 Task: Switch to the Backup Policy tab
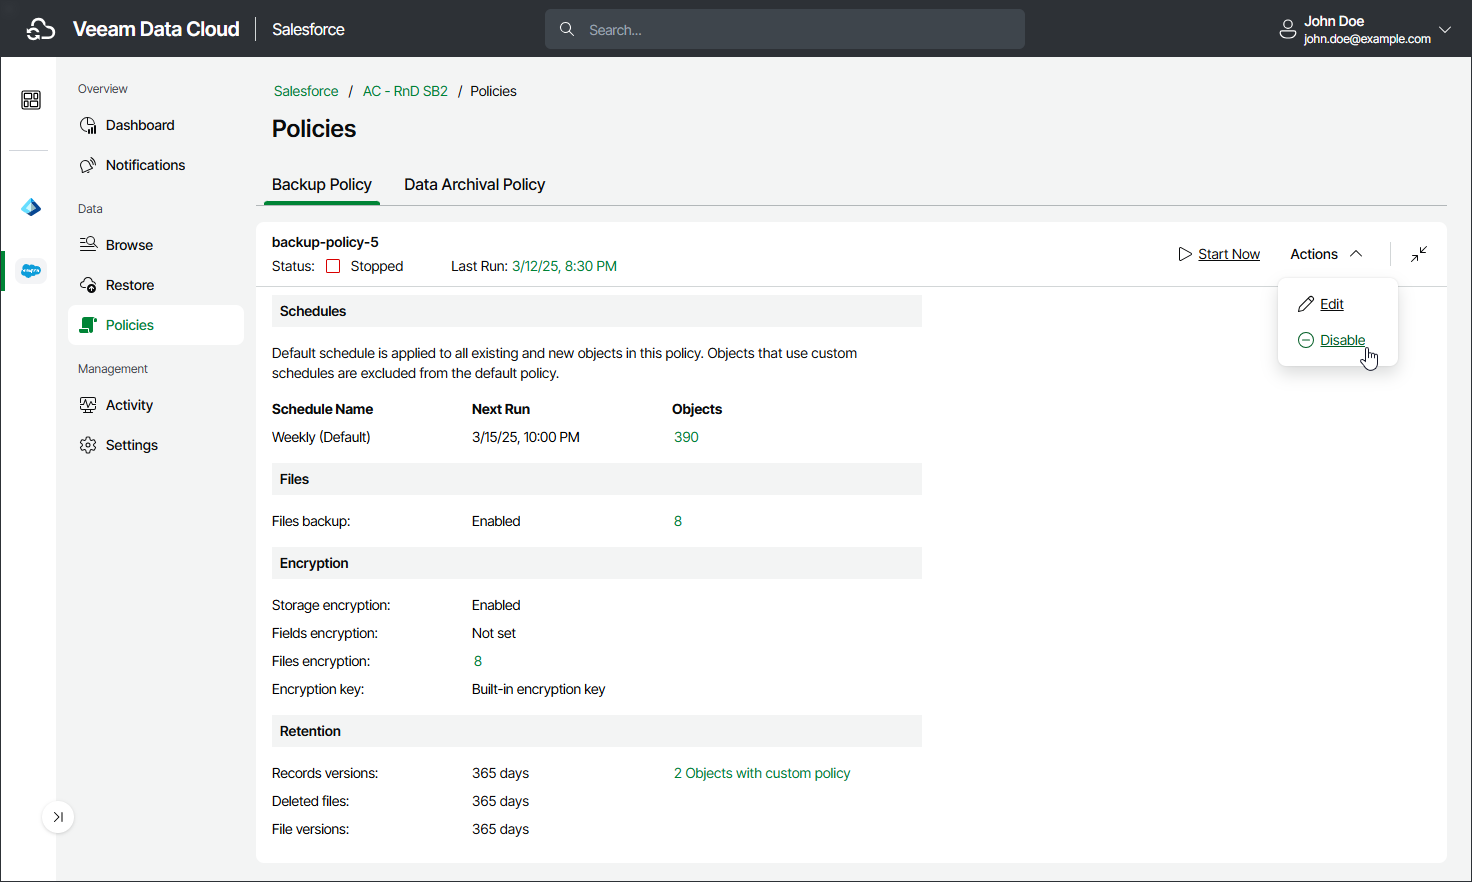[322, 184]
